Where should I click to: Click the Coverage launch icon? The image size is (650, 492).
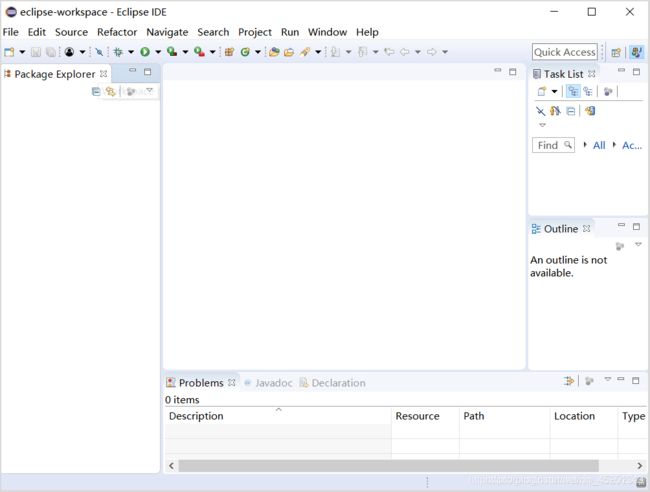172,52
